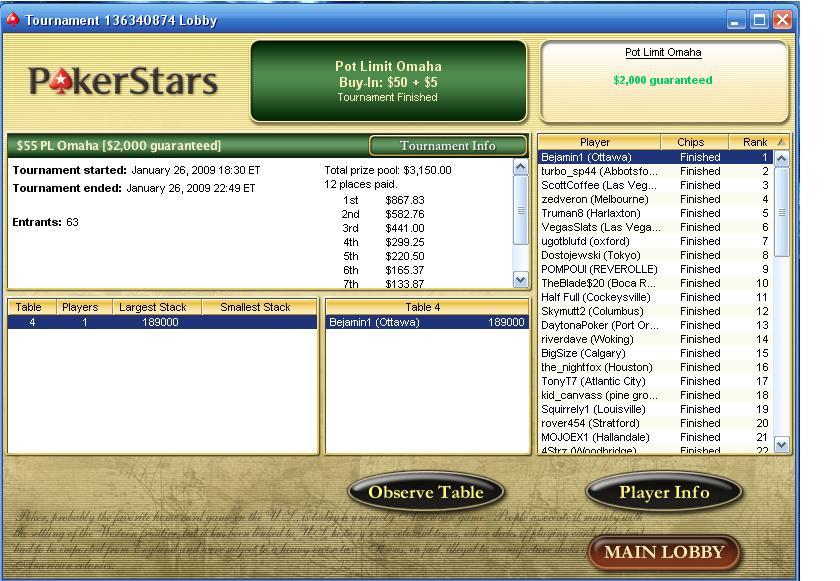Select player TheBlade$20 in ranking list
This screenshot has width=840, height=581.
click(x=656, y=283)
